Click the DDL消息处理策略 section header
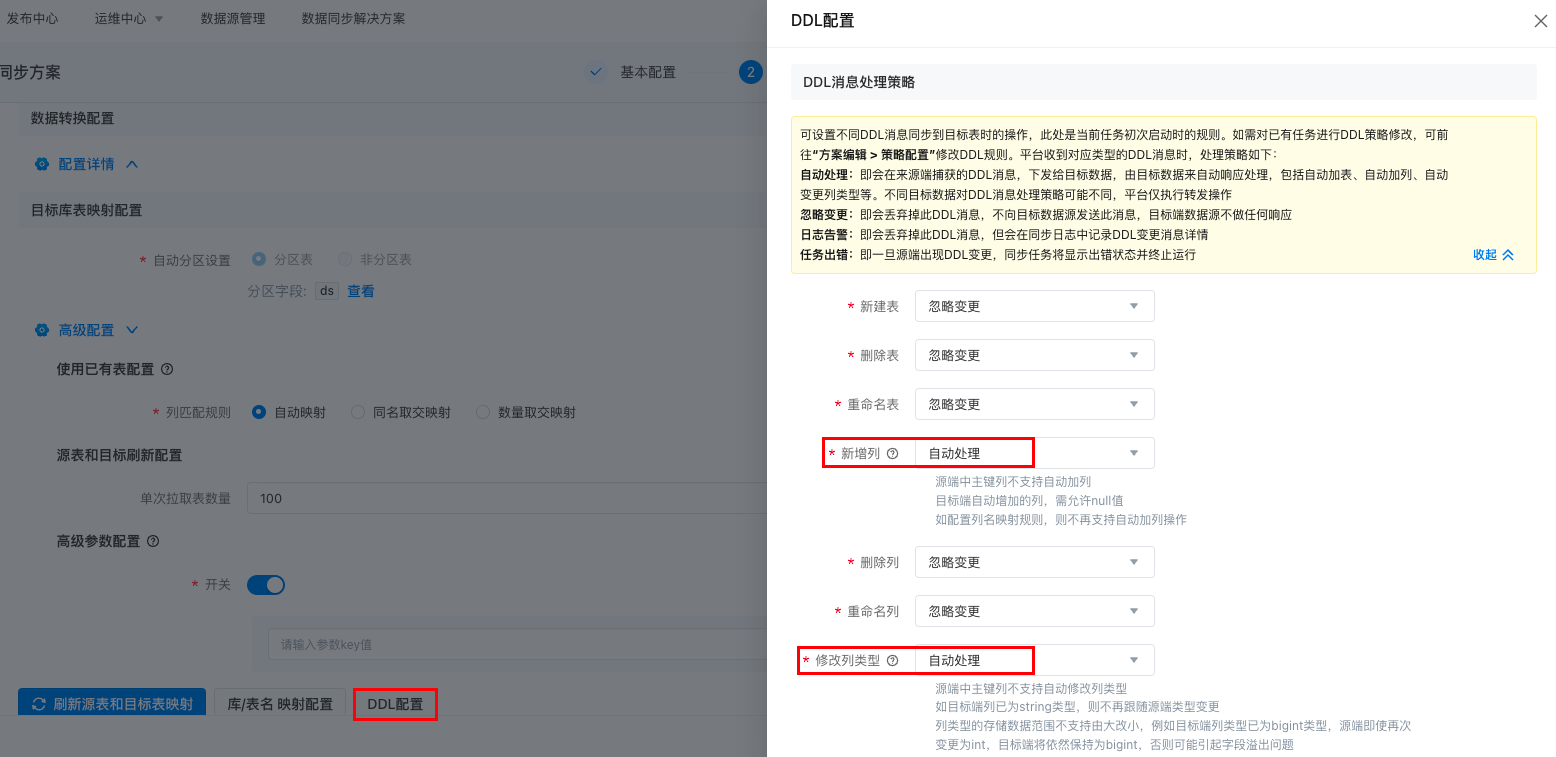Viewport: 1556px width, 757px height. (1164, 82)
